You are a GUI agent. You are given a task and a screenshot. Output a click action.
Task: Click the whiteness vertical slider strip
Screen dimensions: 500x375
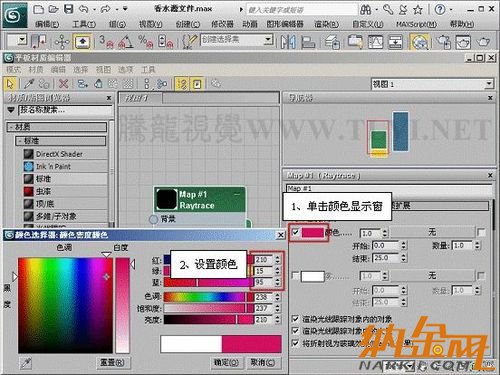point(122,305)
